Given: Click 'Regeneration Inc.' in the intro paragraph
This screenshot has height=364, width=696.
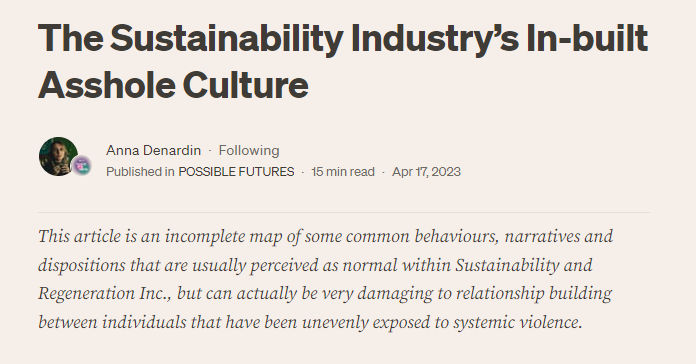Looking at the screenshot, I should [105, 293].
